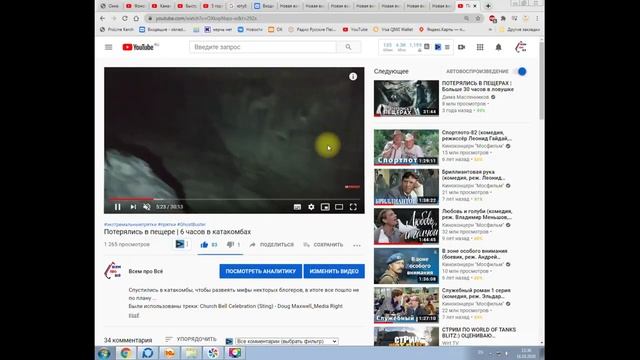640x360 pixels.
Task: Open the more actions three-dot menu
Action: coord(357,245)
